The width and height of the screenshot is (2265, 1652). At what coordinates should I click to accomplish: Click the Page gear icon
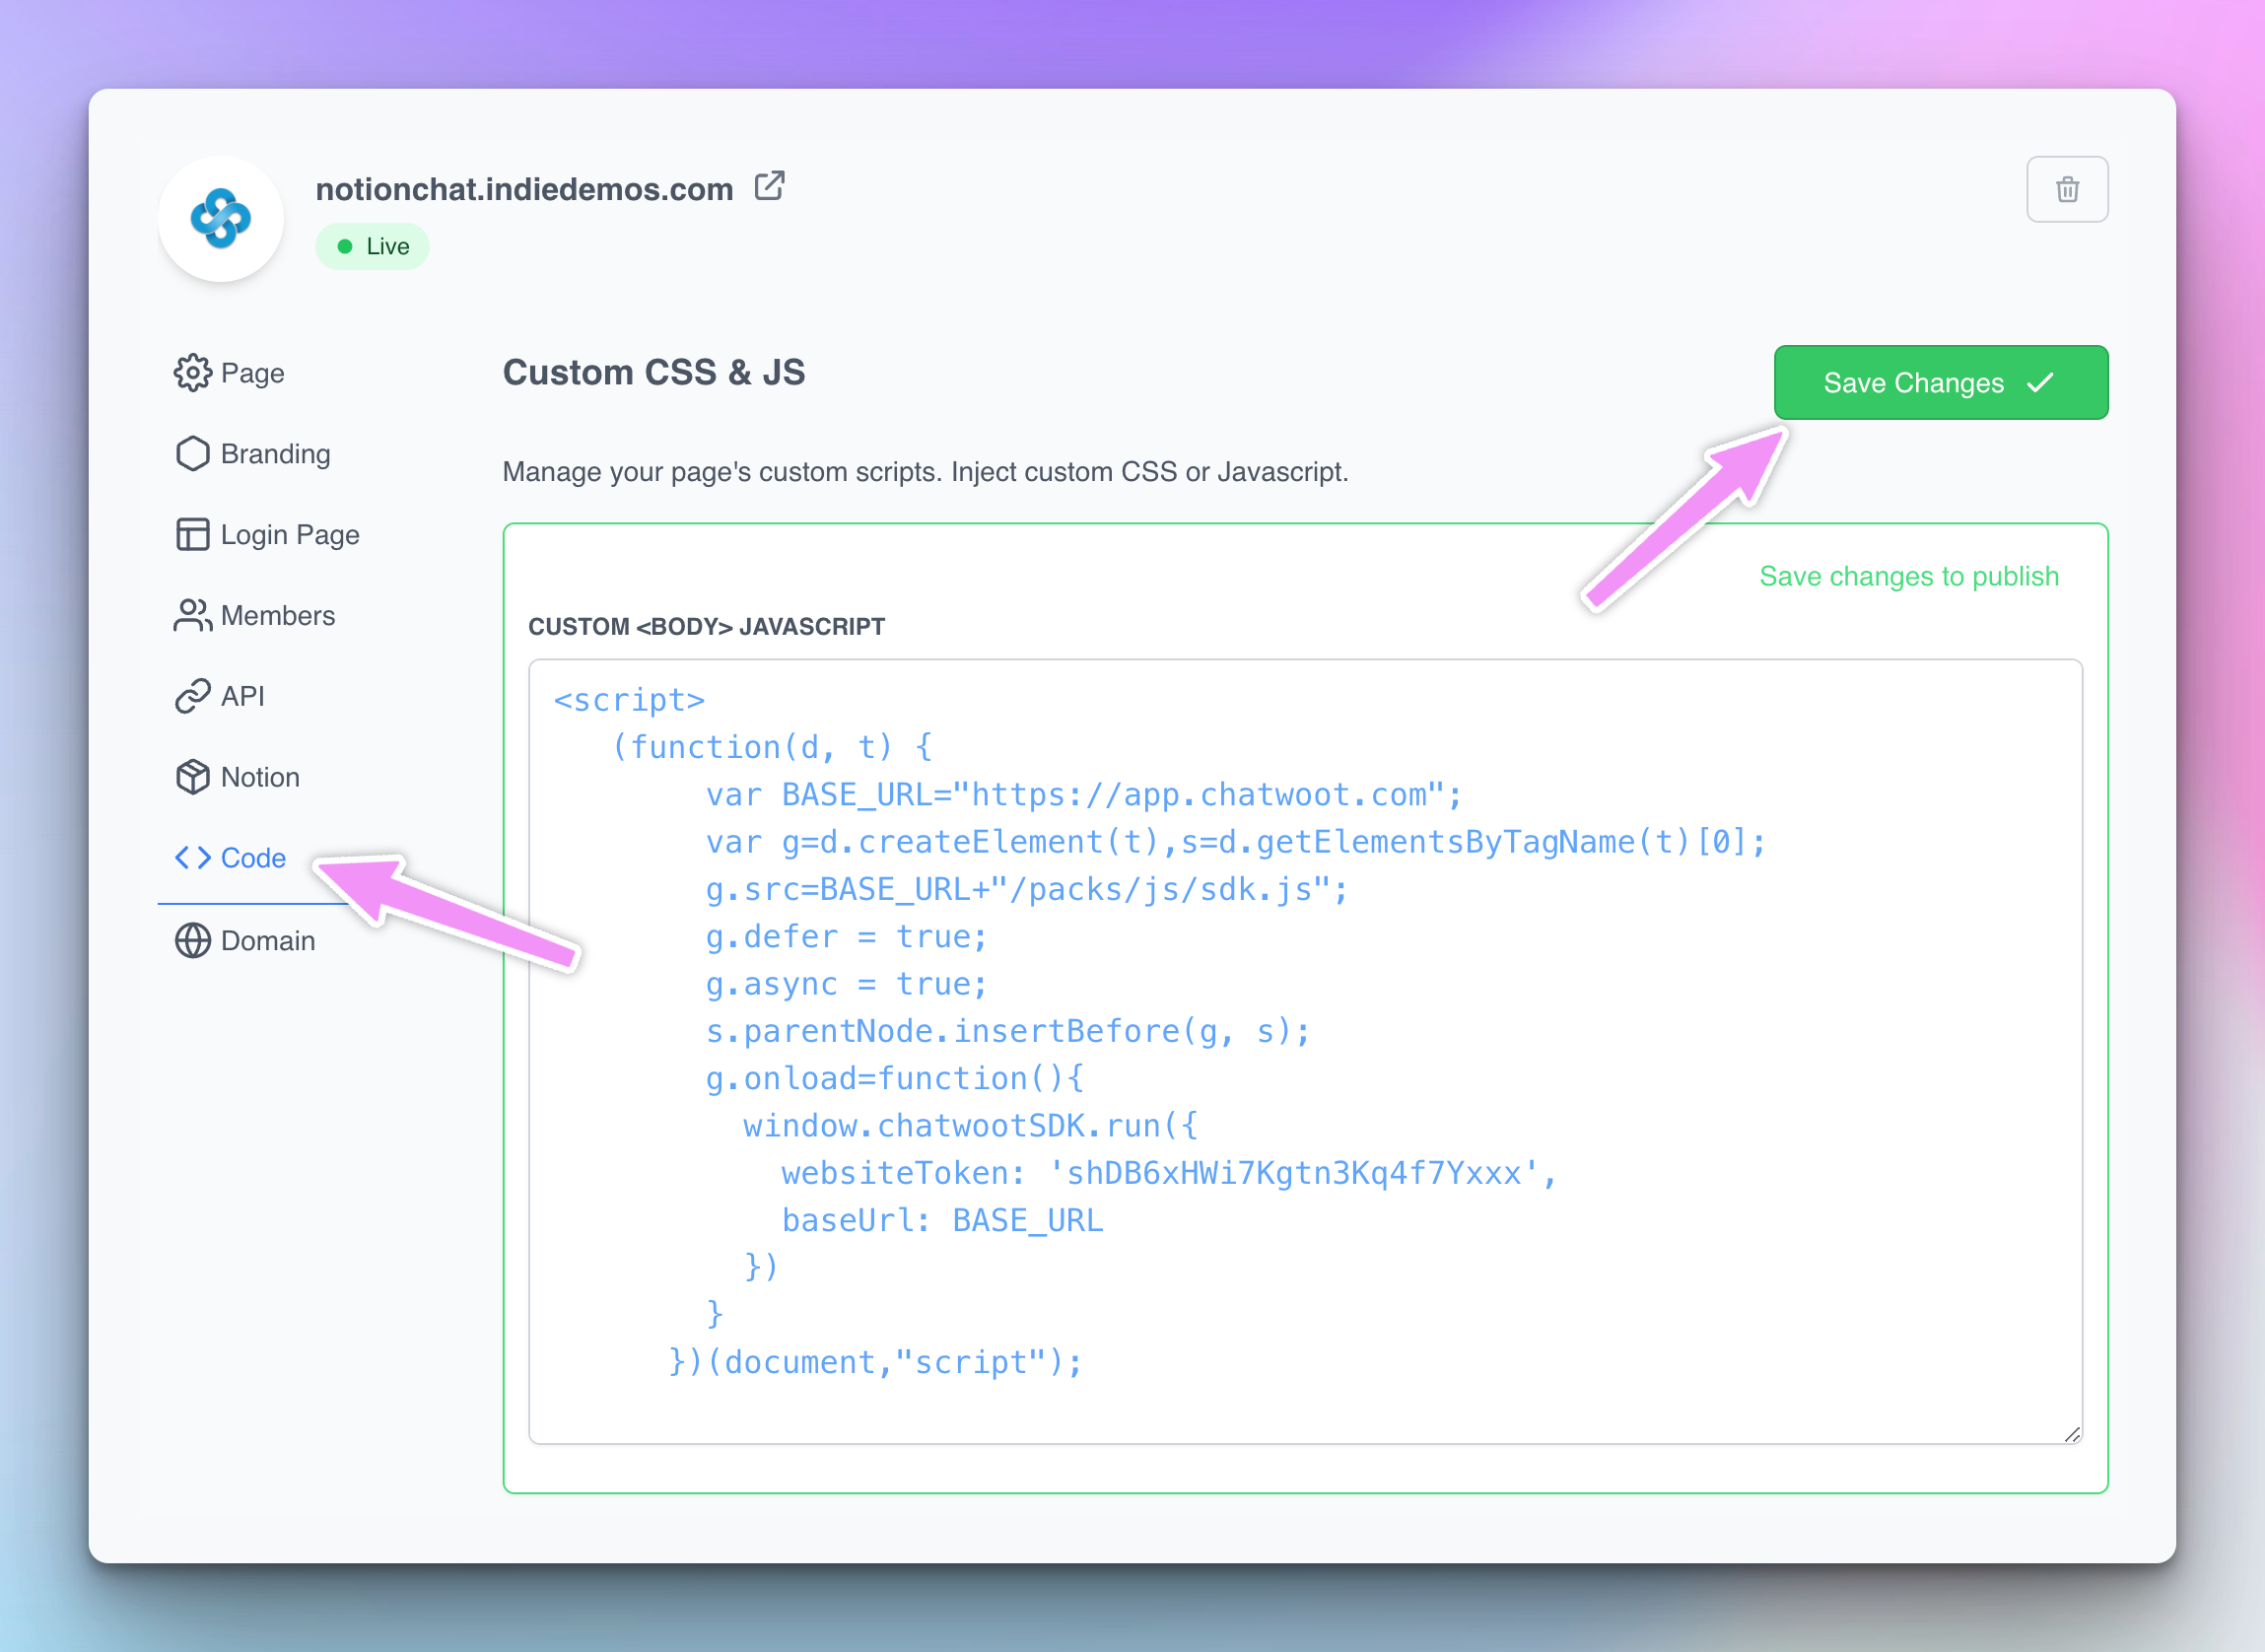pyautogui.click(x=192, y=373)
